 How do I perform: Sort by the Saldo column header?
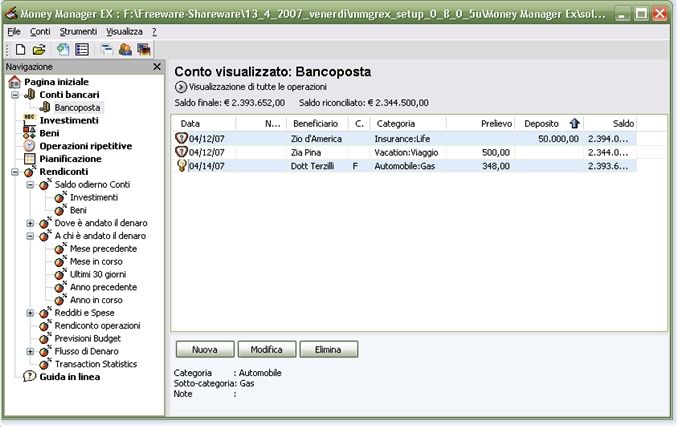click(610, 123)
